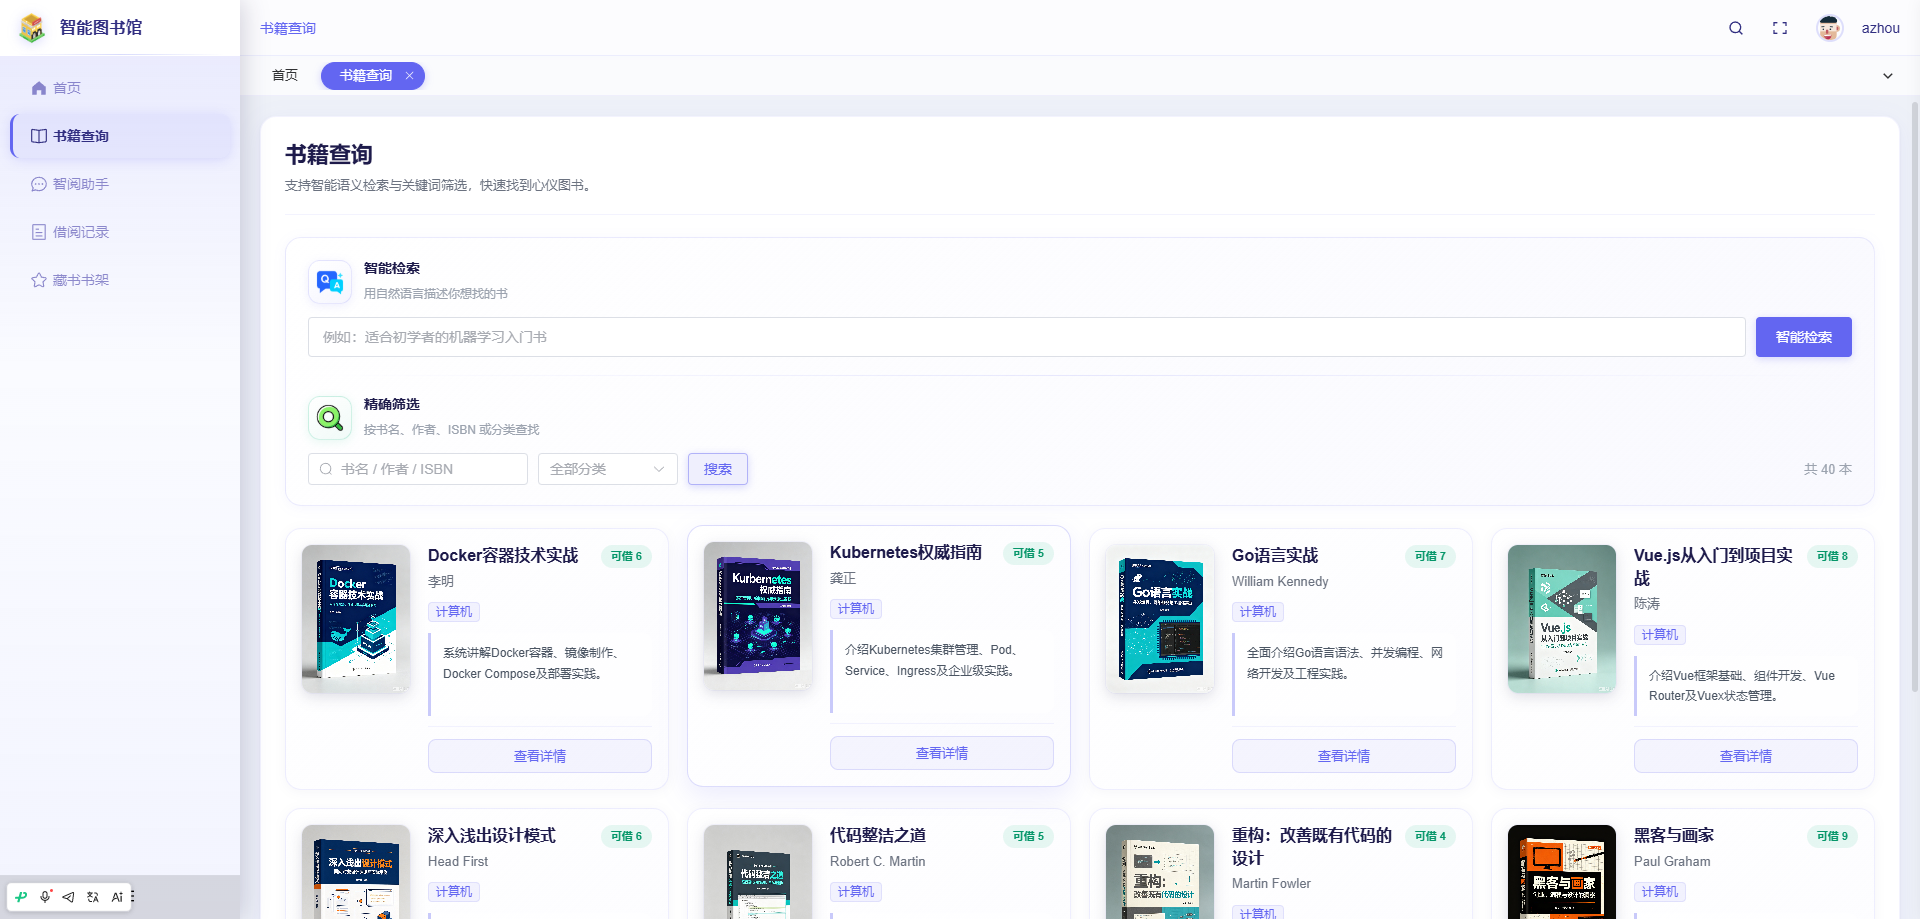
Task: Click the 可借 8 badge
Action: pyautogui.click(x=1832, y=556)
